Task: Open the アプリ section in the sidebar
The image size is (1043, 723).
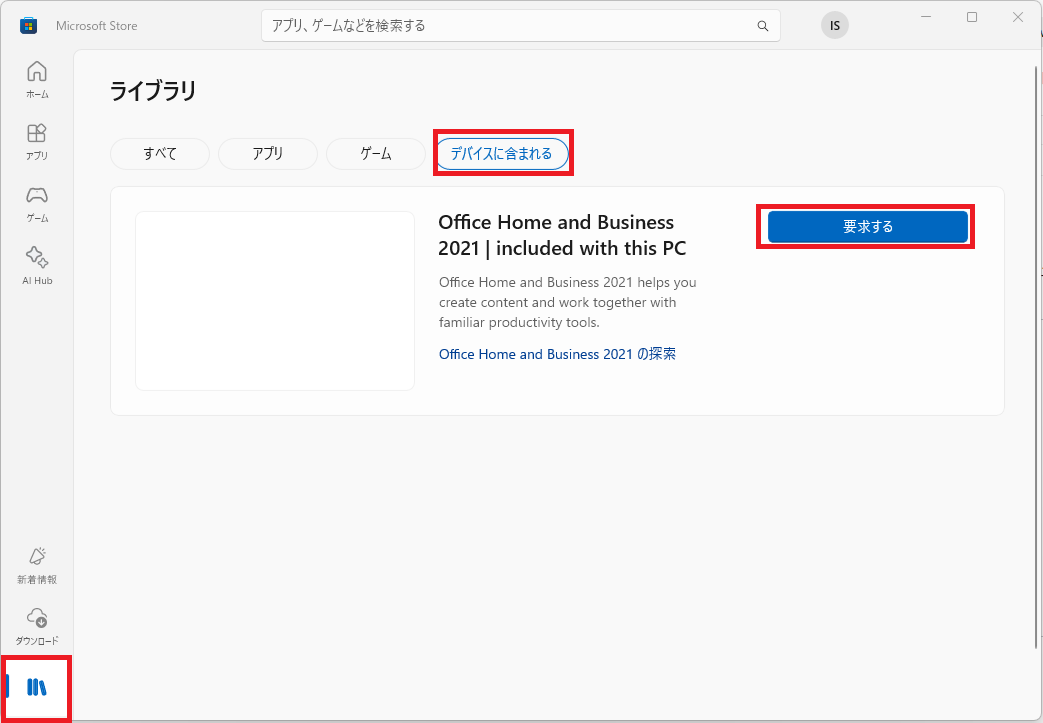Action: pyautogui.click(x=37, y=142)
